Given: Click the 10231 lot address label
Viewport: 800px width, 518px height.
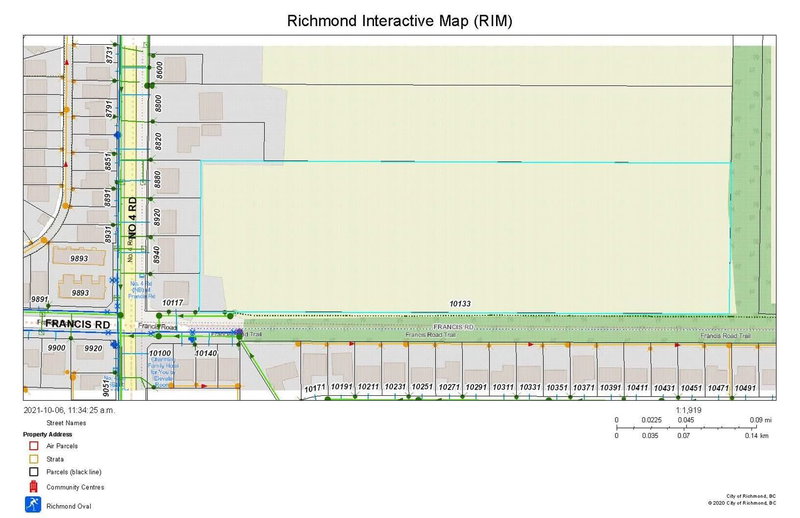Looking at the screenshot, I should click(395, 387).
